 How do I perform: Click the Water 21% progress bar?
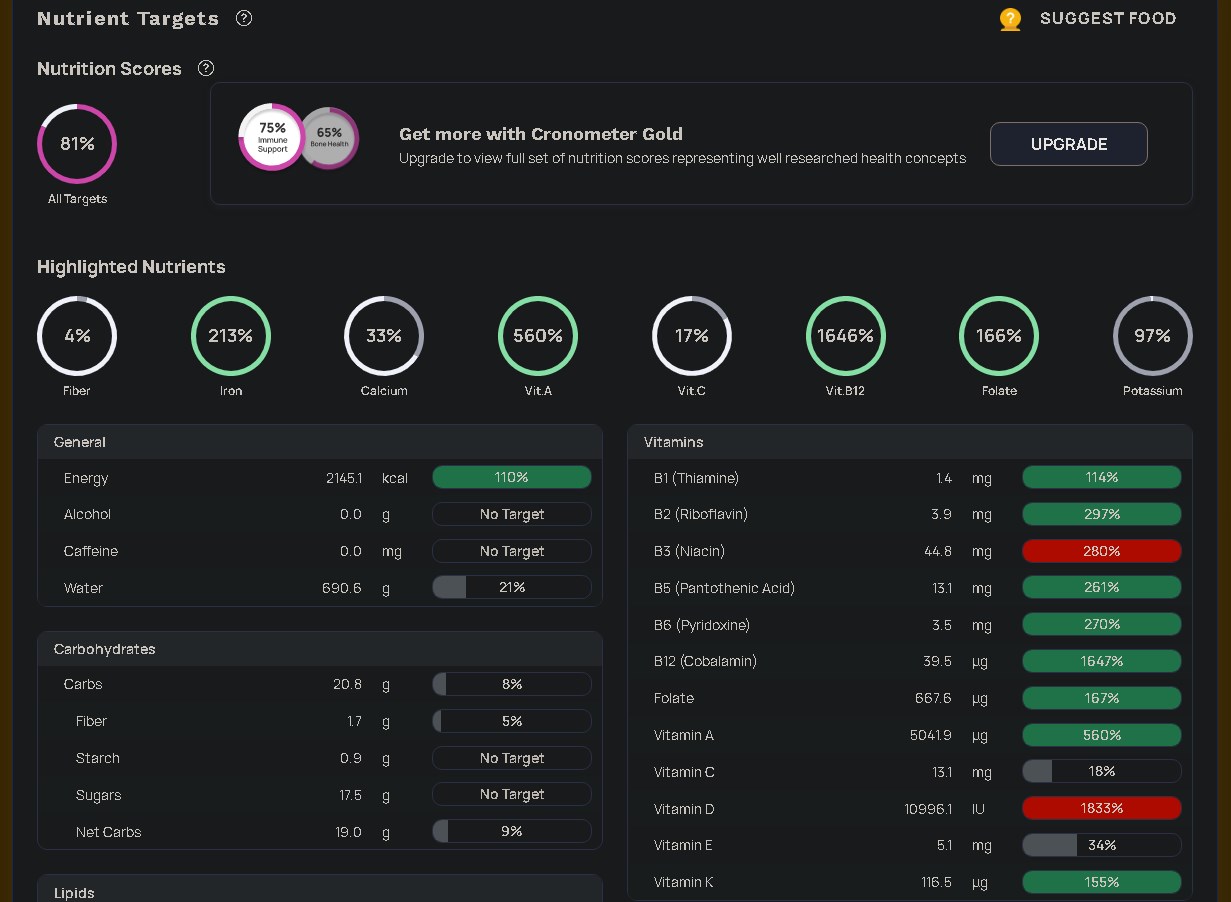[x=512, y=588]
